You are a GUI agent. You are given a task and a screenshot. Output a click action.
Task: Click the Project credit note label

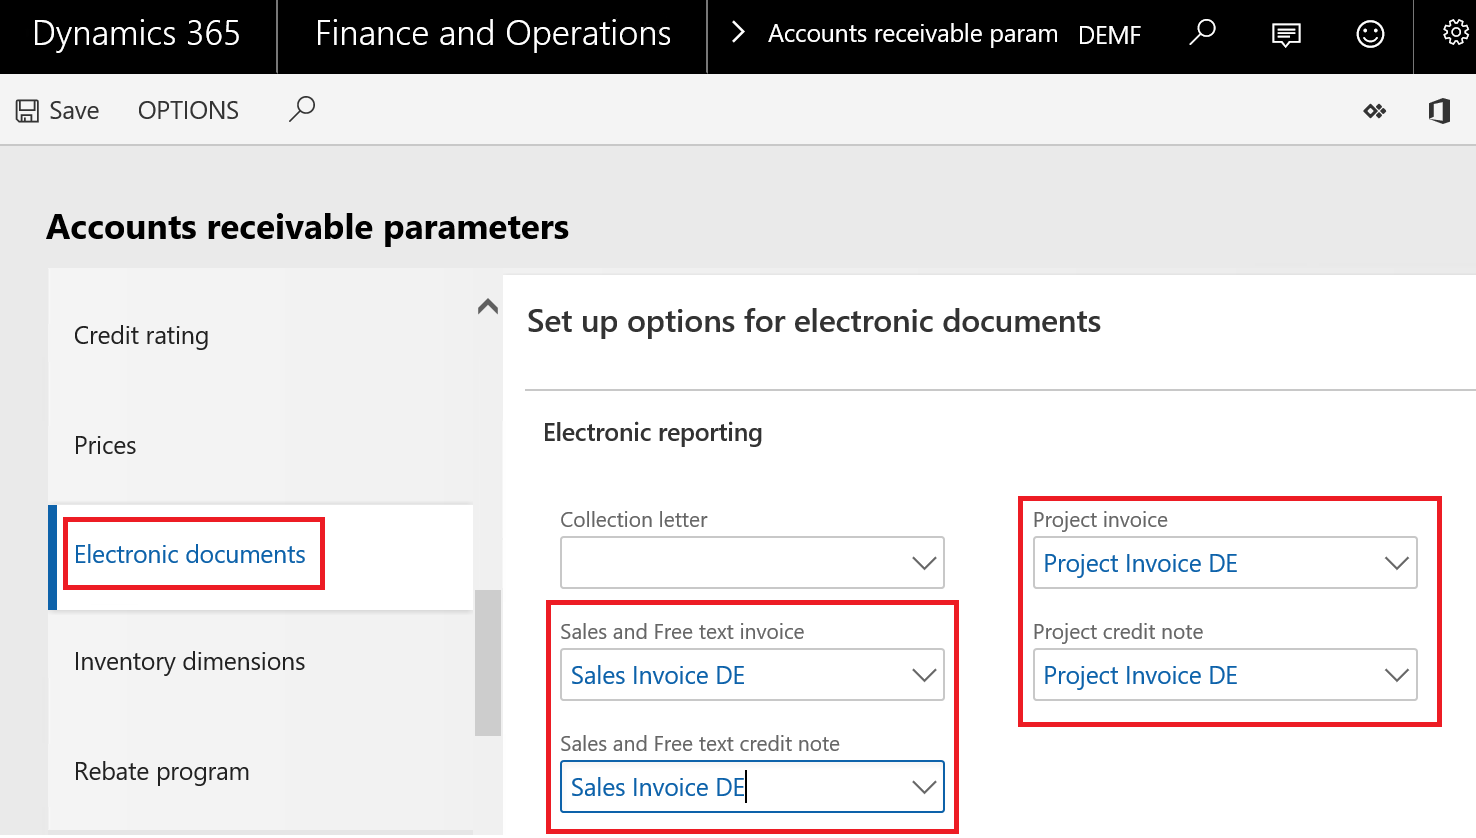pos(1118,632)
